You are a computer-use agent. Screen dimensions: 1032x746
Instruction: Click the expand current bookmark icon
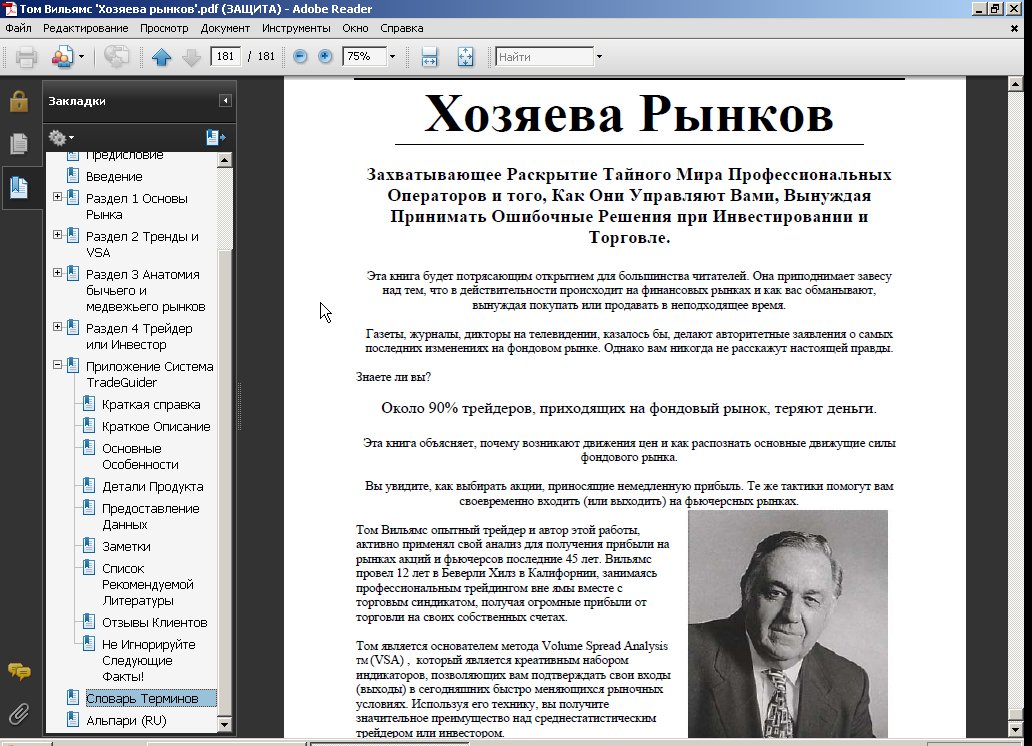point(215,138)
